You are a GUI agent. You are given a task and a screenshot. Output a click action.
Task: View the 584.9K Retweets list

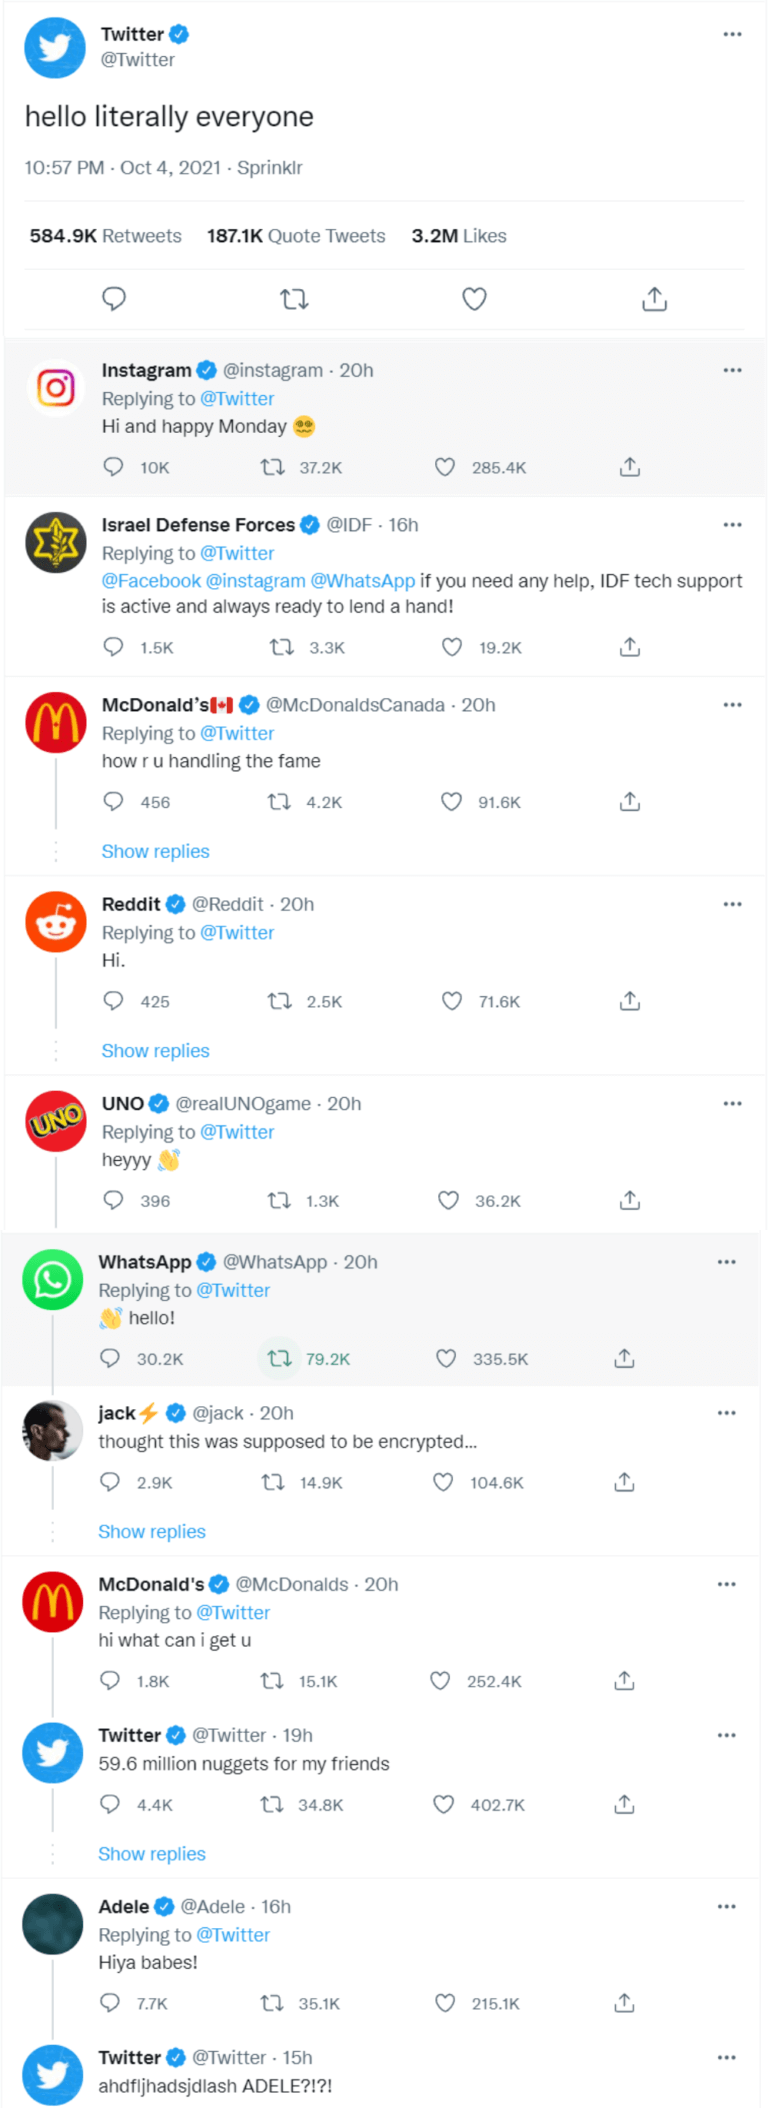pyautogui.click(x=105, y=236)
